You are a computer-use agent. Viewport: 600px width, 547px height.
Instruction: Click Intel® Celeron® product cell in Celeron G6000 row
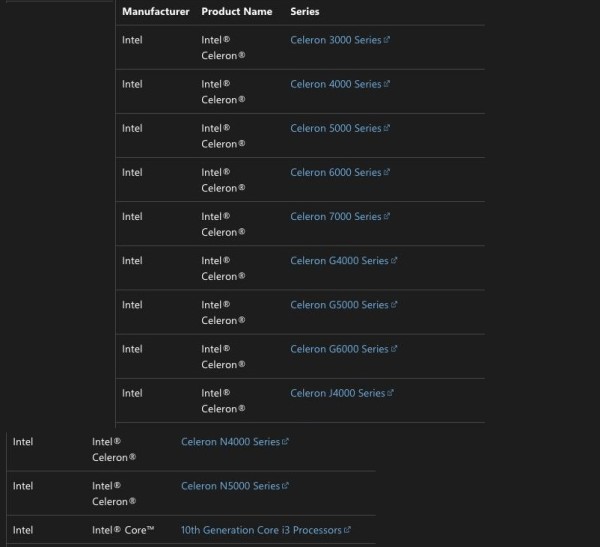pos(223,357)
